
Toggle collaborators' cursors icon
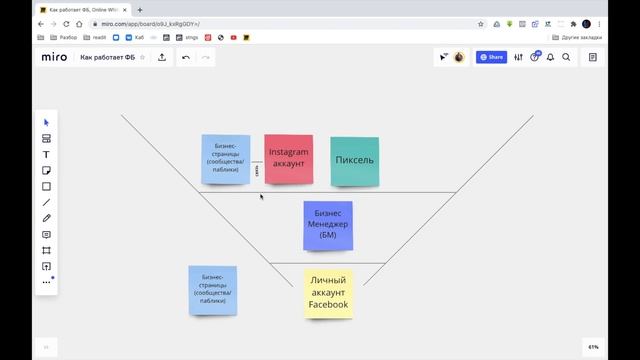pyautogui.click(x=444, y=57)
